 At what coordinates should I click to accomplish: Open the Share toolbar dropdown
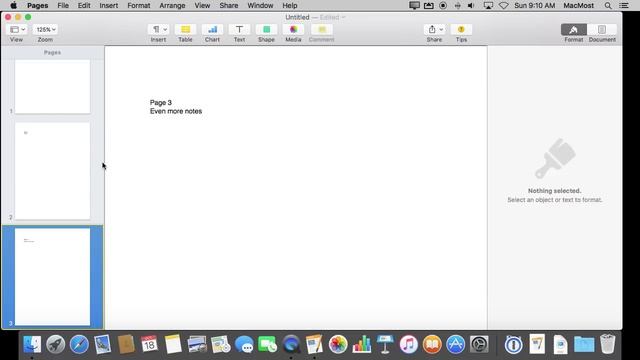coord(434,29)
